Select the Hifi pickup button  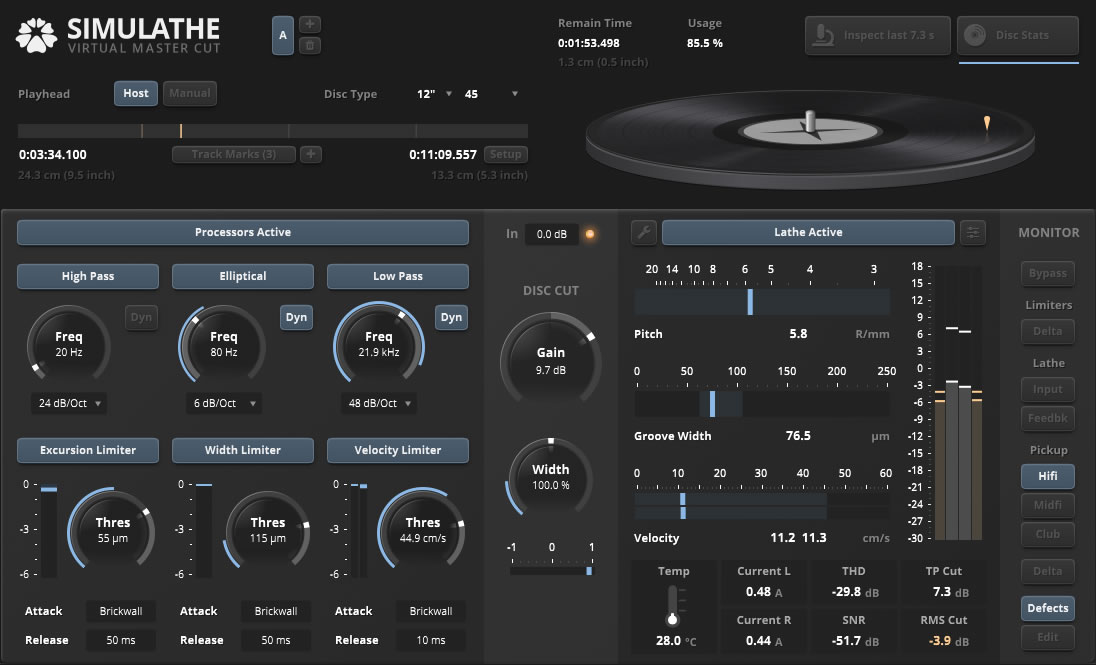pyautogui.click(x=1047, y=477)
